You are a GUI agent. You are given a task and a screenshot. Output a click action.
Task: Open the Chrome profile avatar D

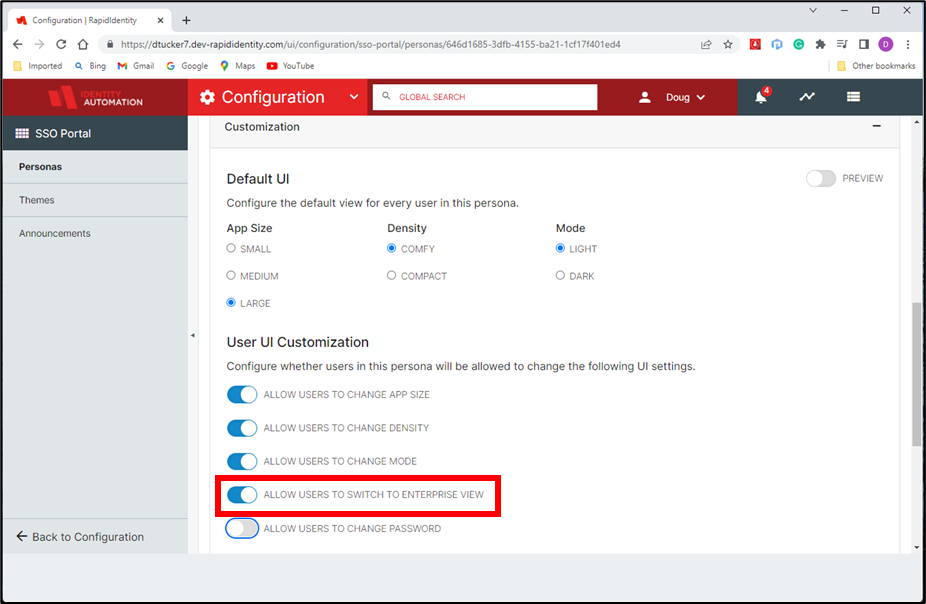click(x=885, y=44)
